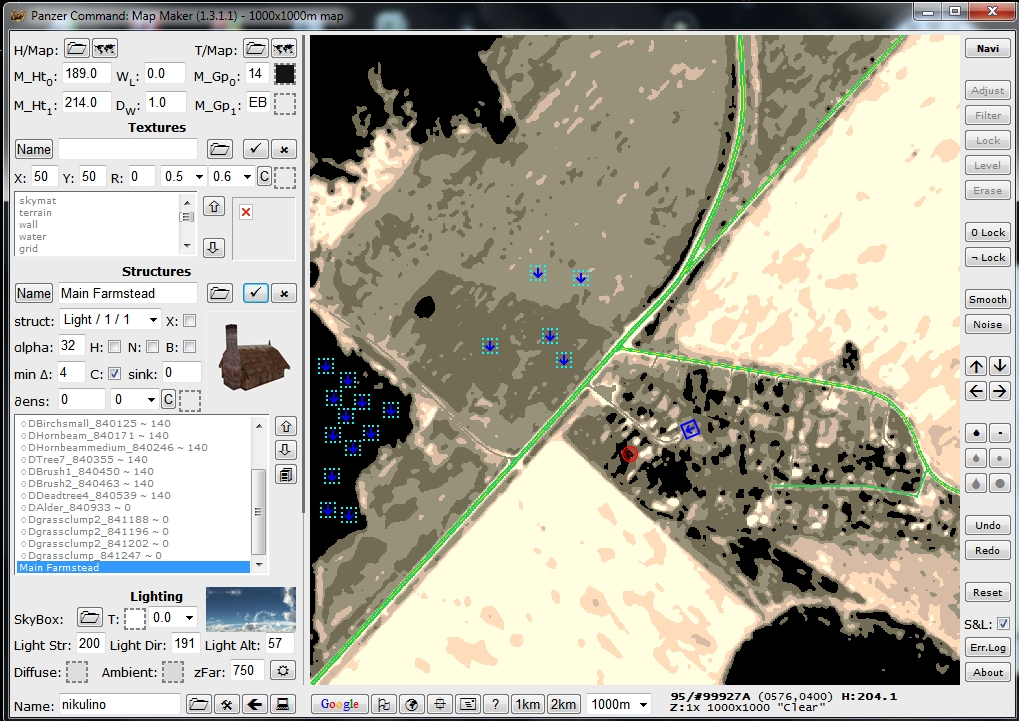Click the left arrow button beside map name
Viewport: 1019px width, 721px height.
pyautogui.click(x=255, y=704)
